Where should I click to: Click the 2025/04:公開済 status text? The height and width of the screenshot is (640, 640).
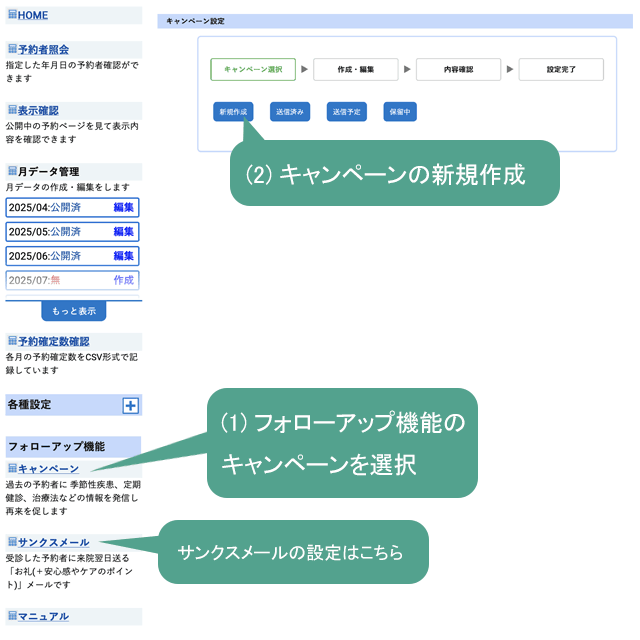[45, 207]
